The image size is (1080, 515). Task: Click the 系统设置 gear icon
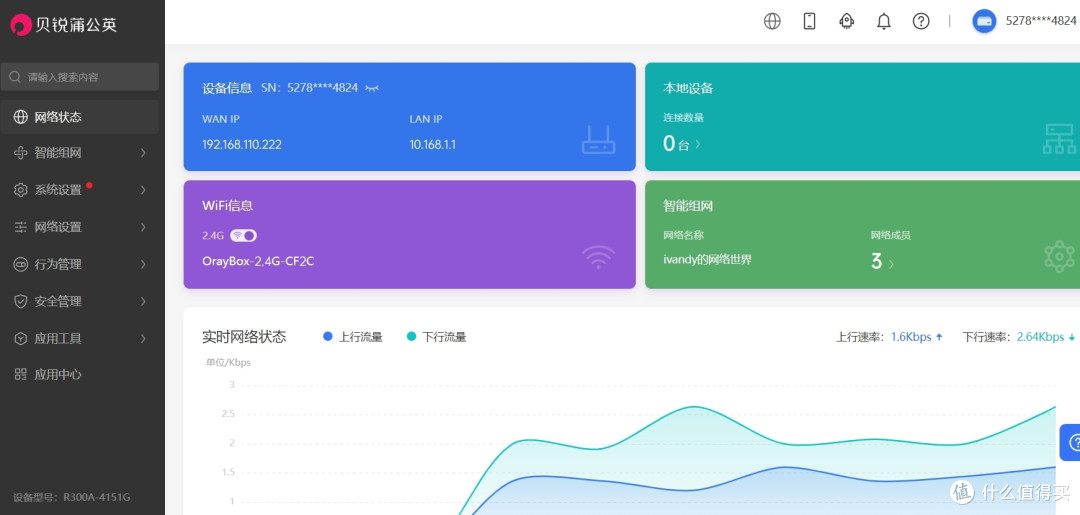point(21,190)
